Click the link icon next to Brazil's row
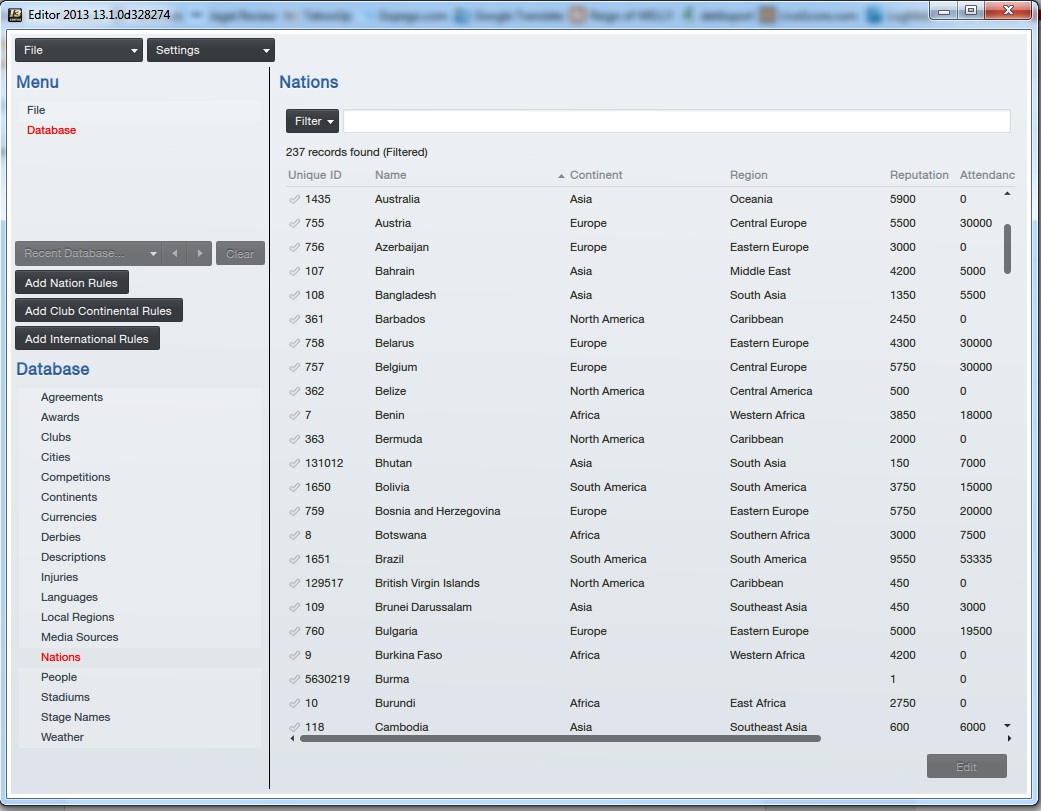Image resolution: width=1041 pixels, height=811 pixels. [x=294, y=559]
